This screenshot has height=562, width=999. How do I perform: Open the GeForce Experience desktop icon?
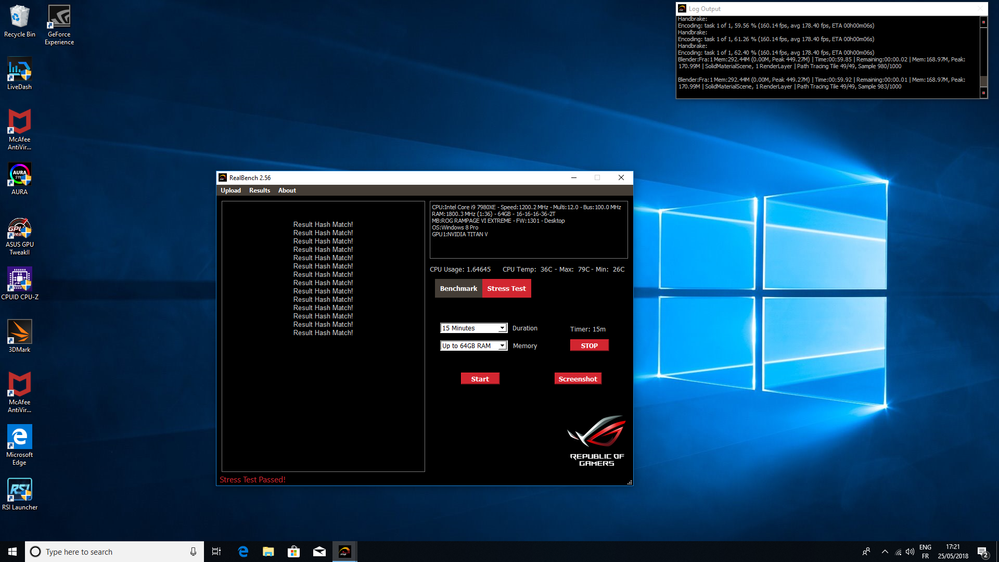coord(59,25)
